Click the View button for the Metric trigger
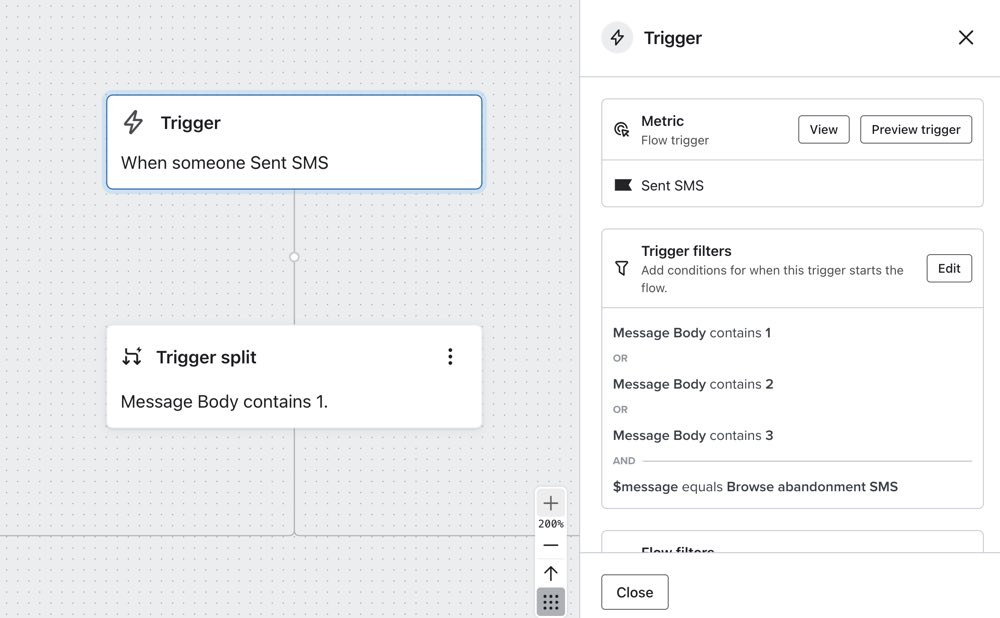The height and width of the screenshot is (618, 1000). (x=823, y=129)
